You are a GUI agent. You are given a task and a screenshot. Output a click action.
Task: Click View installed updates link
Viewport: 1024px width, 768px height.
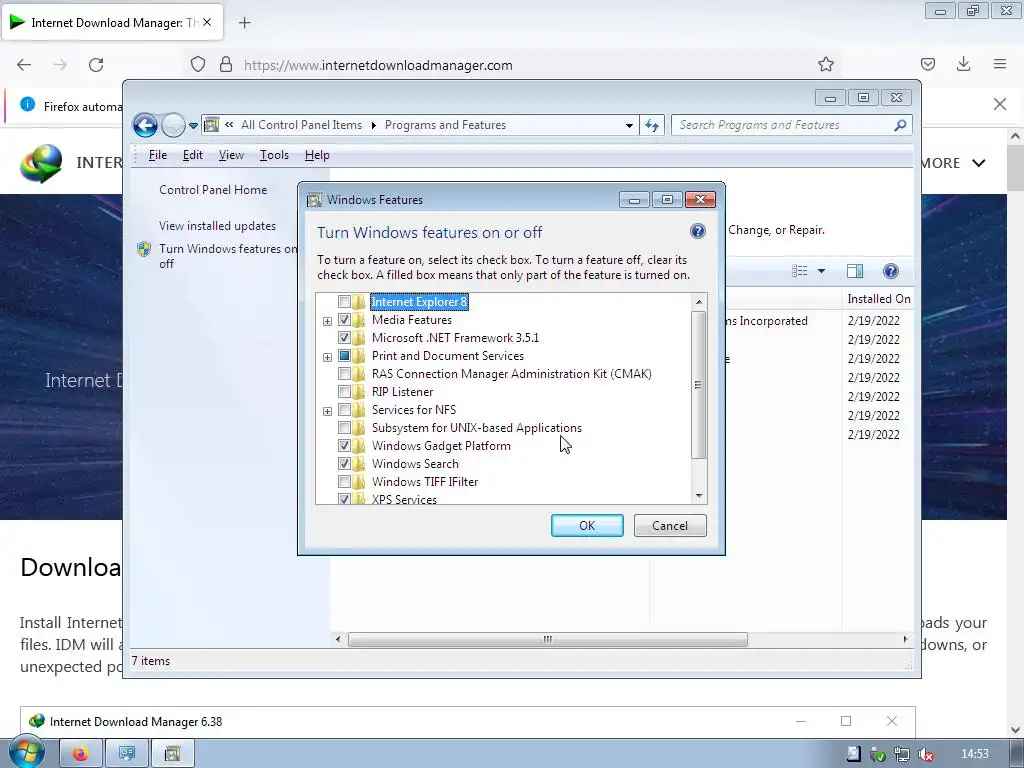217,226
